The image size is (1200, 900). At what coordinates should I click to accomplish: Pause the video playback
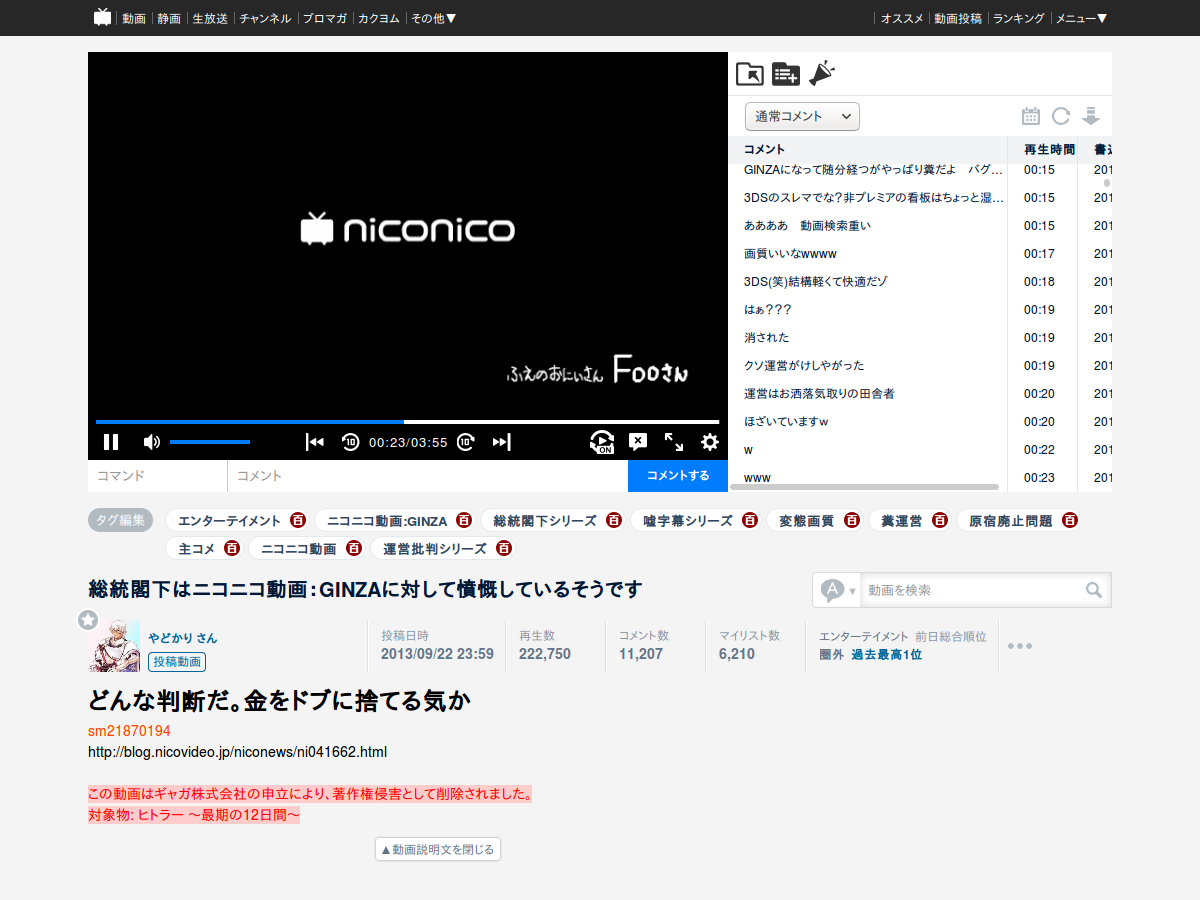(x=111, y=442)
